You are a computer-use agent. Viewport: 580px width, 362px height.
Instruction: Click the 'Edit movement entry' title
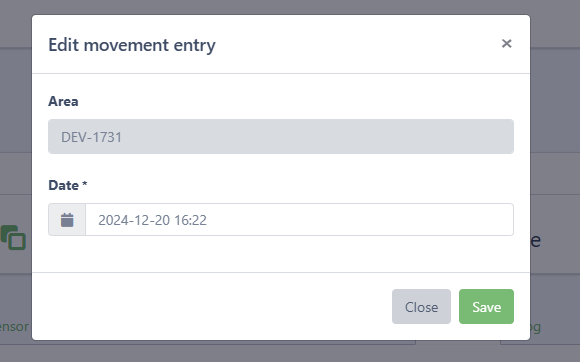(x=132, y=45)
